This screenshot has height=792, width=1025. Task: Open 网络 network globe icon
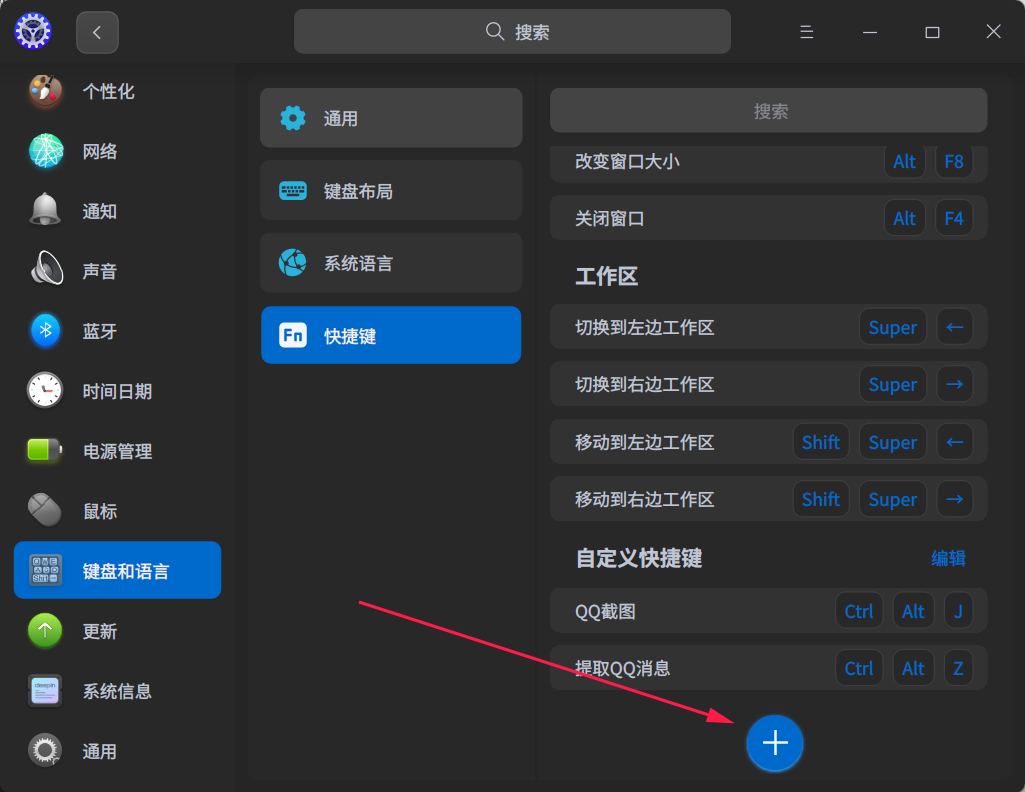click(x=46, y=151)
